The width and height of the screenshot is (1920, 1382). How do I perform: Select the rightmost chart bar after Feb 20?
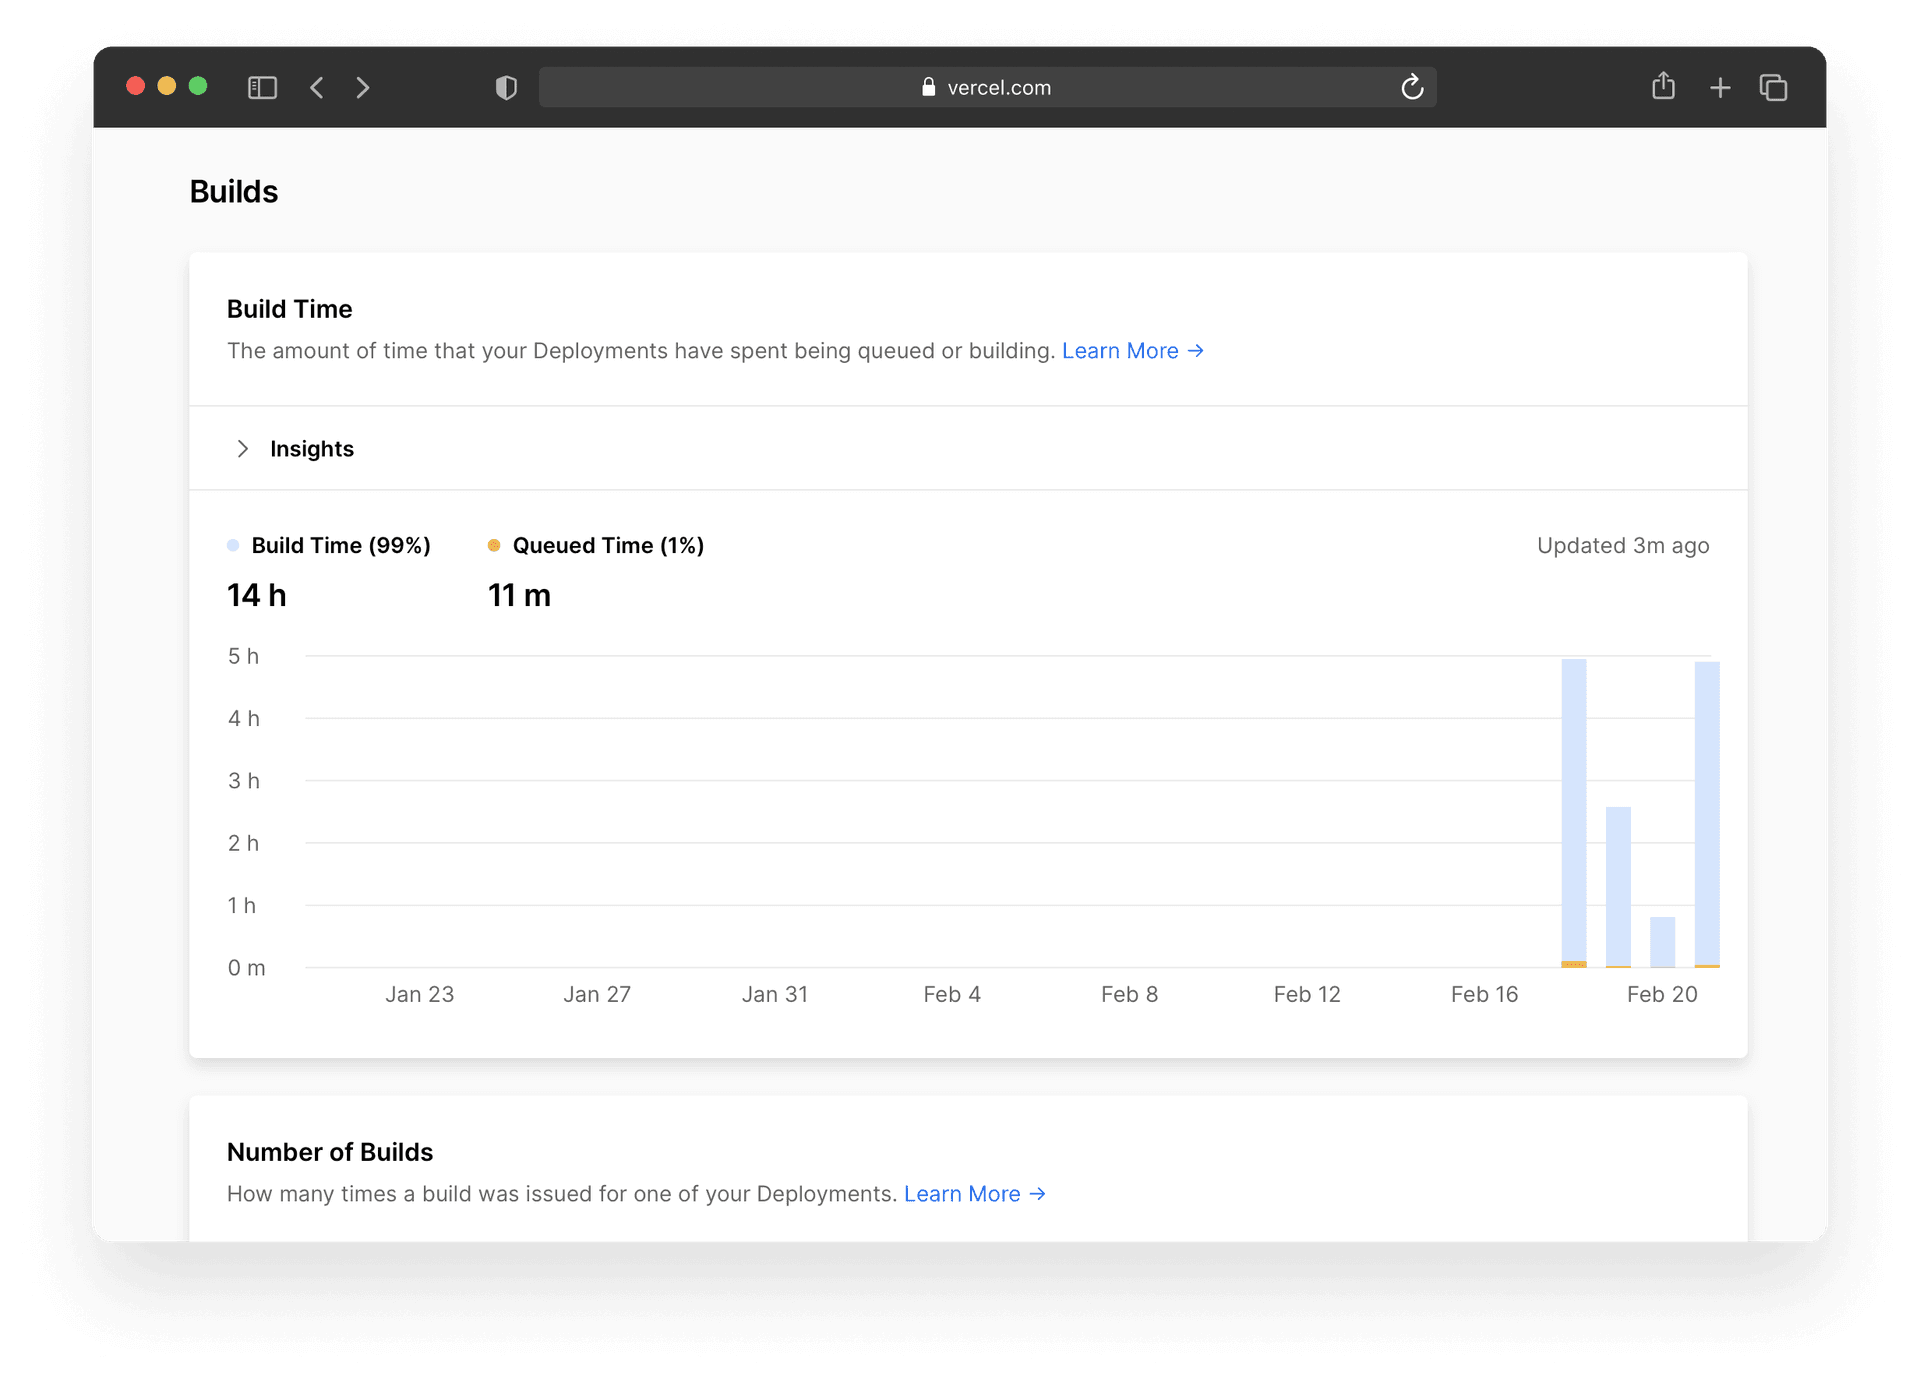[1707, 812]
